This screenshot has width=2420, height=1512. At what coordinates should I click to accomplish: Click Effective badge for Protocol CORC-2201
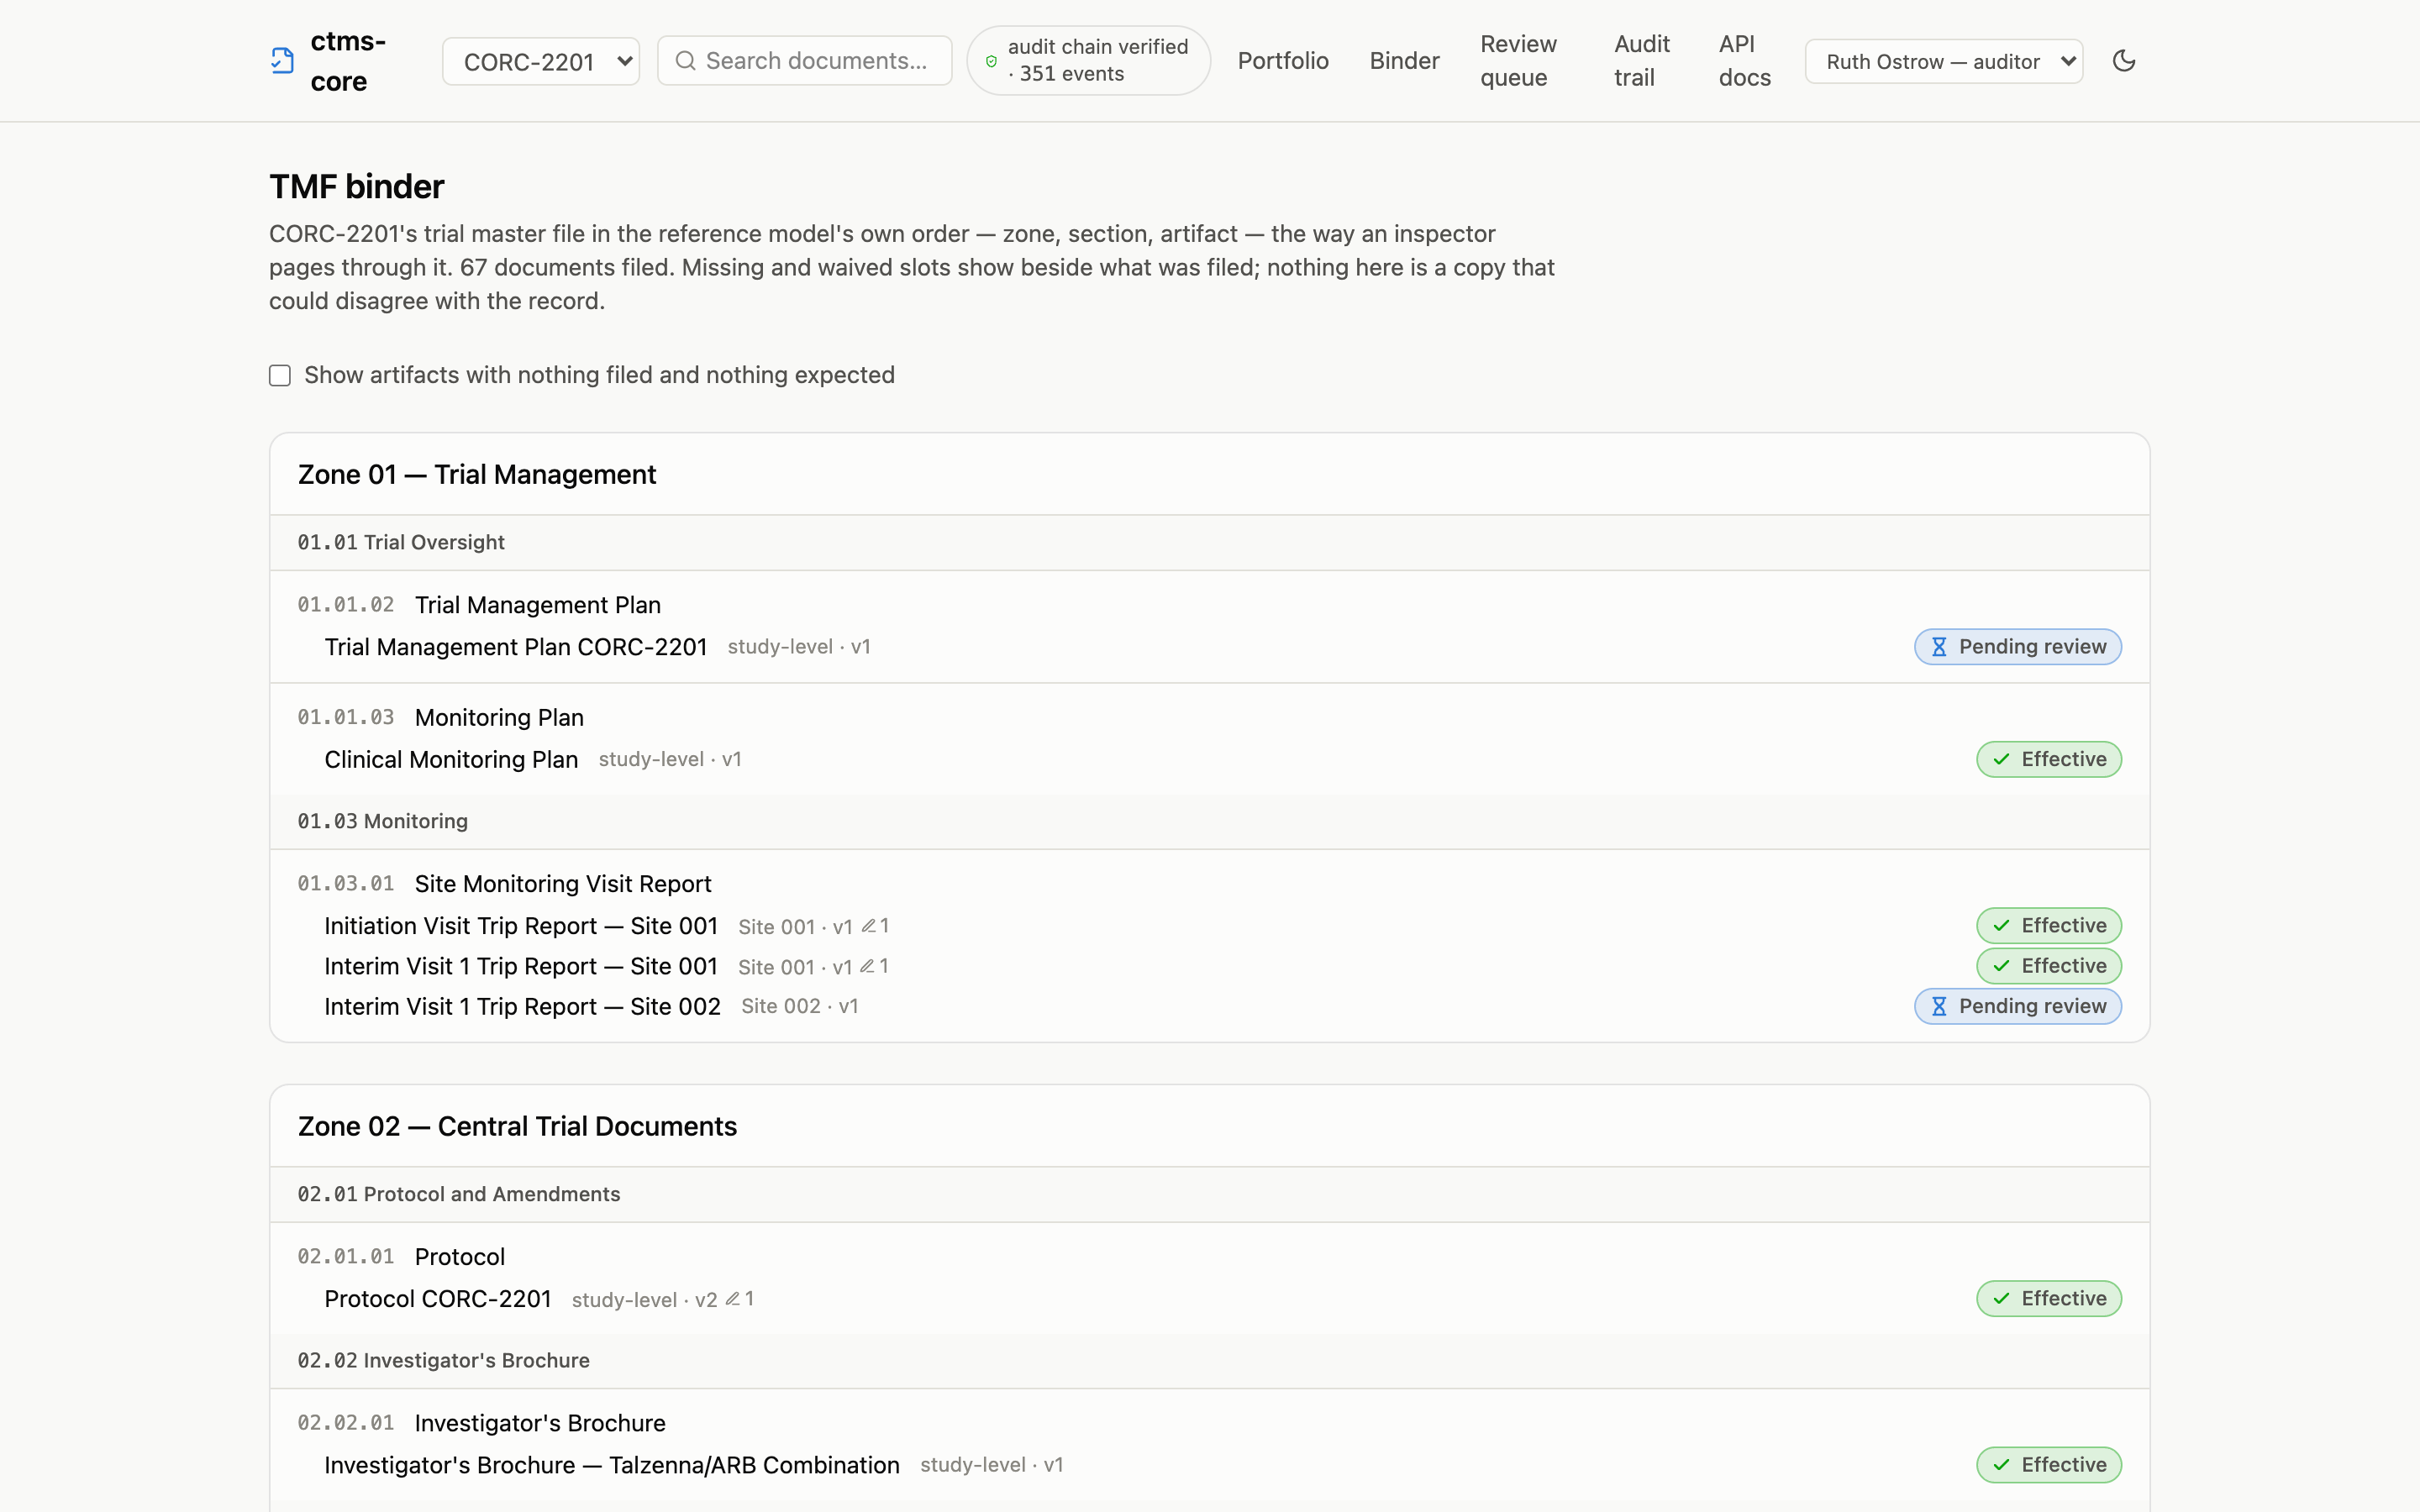coord(2049,1299)
